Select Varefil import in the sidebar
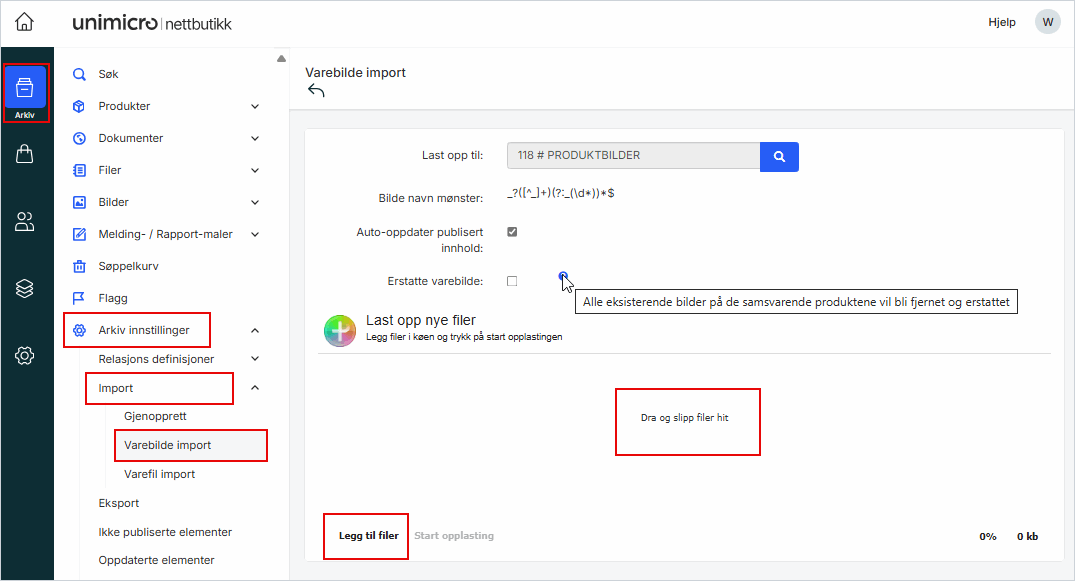 point(159,474)
